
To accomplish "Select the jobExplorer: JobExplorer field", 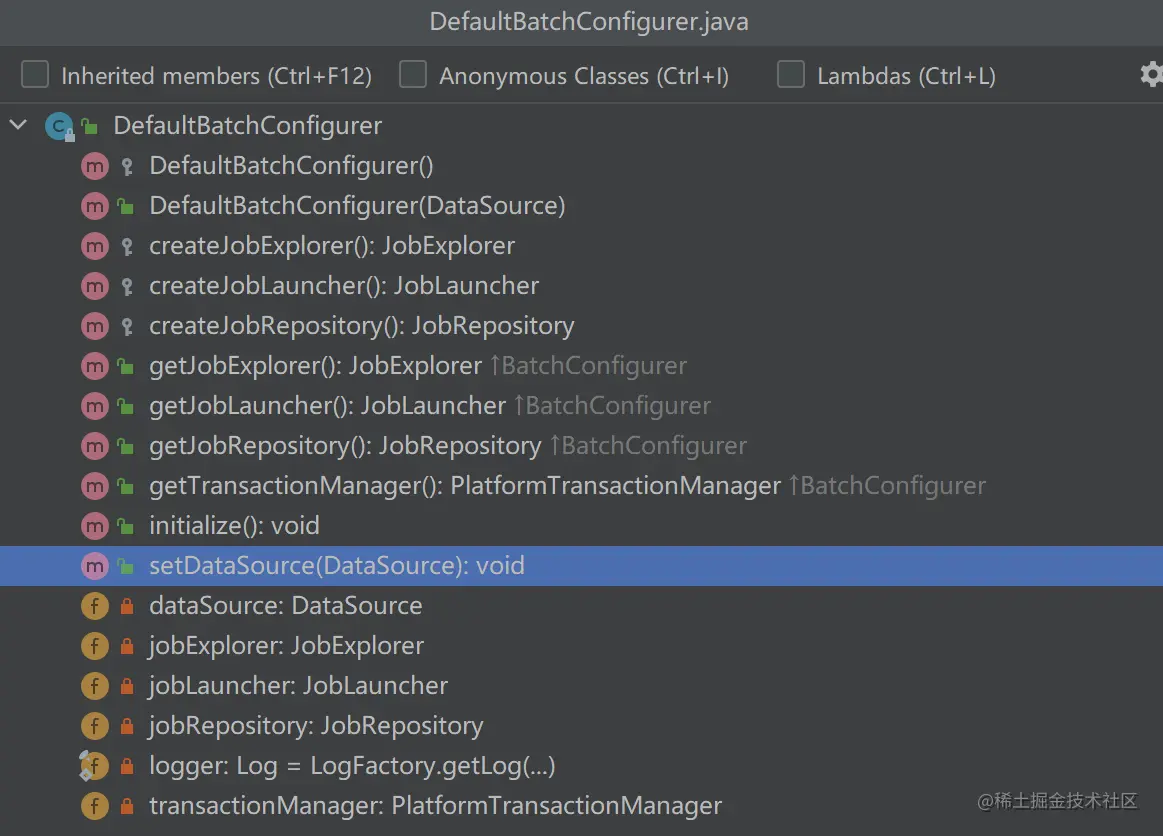I will (x=582, y=646).
